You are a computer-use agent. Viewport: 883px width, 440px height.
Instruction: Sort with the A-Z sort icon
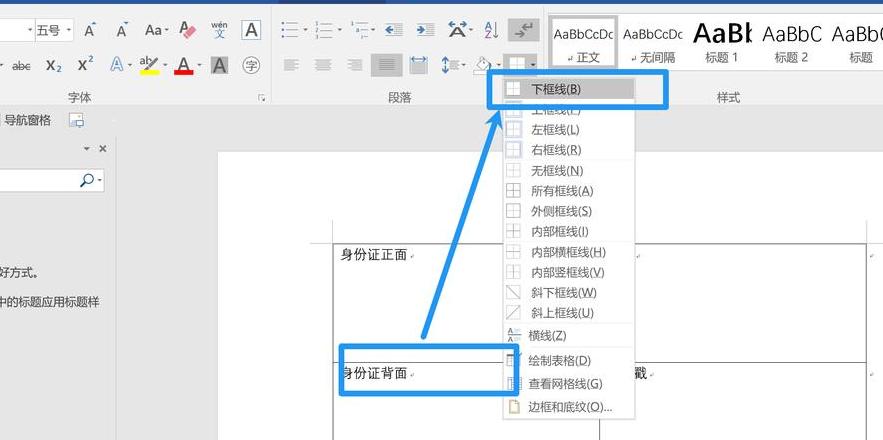492,30
